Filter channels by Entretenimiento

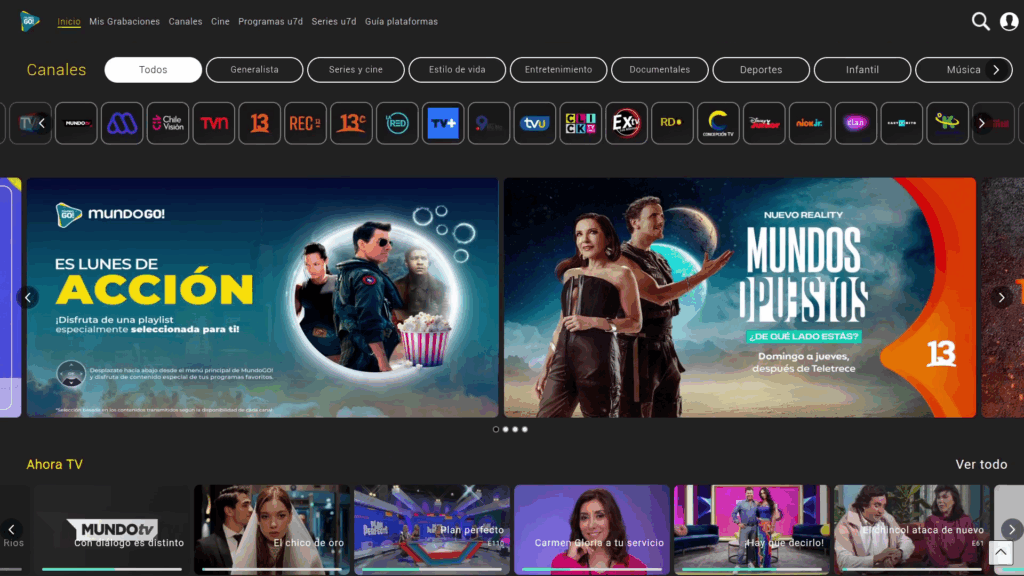(558, 70)
